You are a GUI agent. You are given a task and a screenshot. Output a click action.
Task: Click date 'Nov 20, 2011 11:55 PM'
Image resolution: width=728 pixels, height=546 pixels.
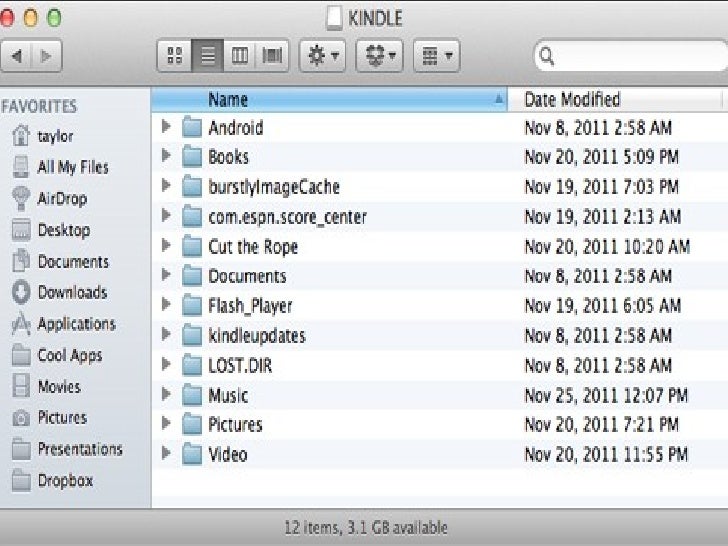point(606,455)
